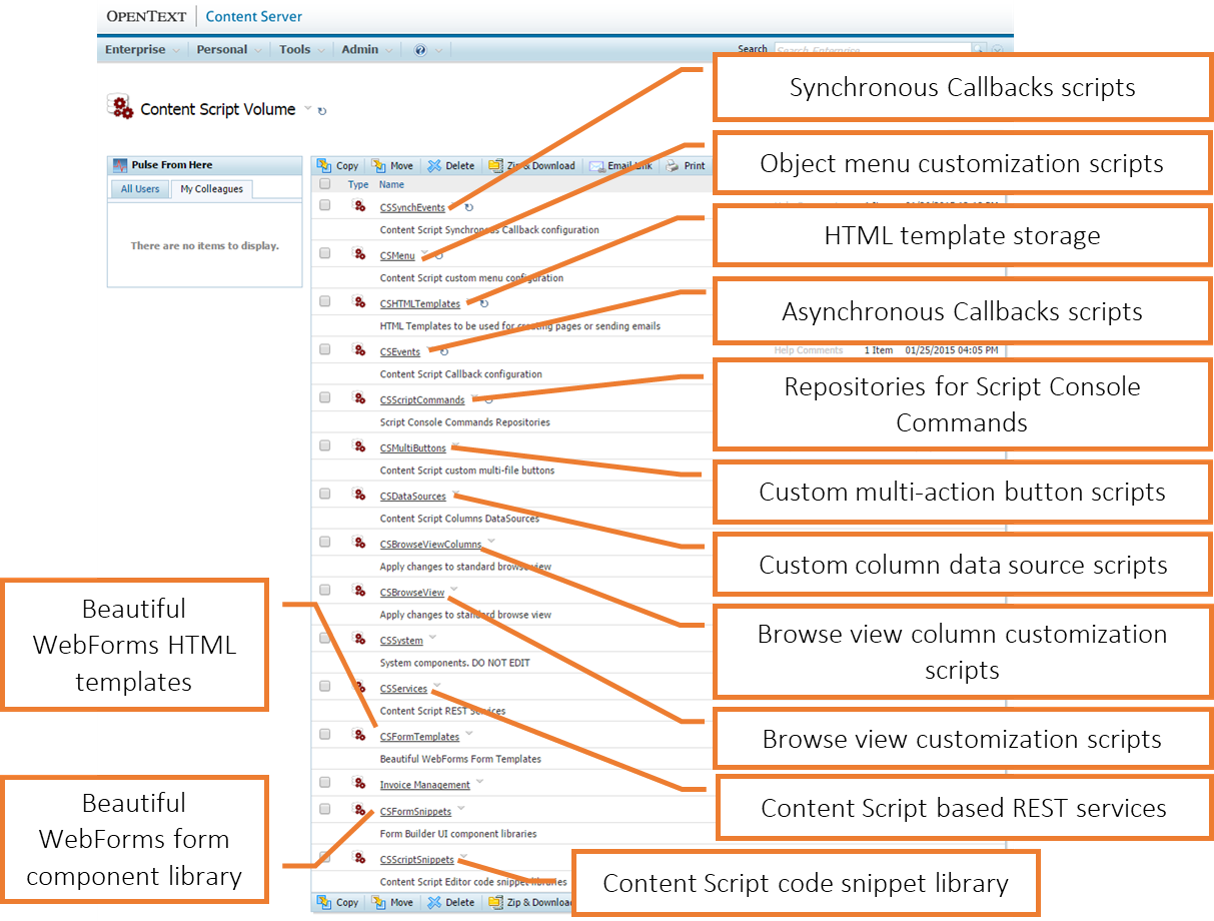1214x921 pixels.
Task: Expand the dropdown arrow next to CSBrowseView
Action: coord(454,589)
